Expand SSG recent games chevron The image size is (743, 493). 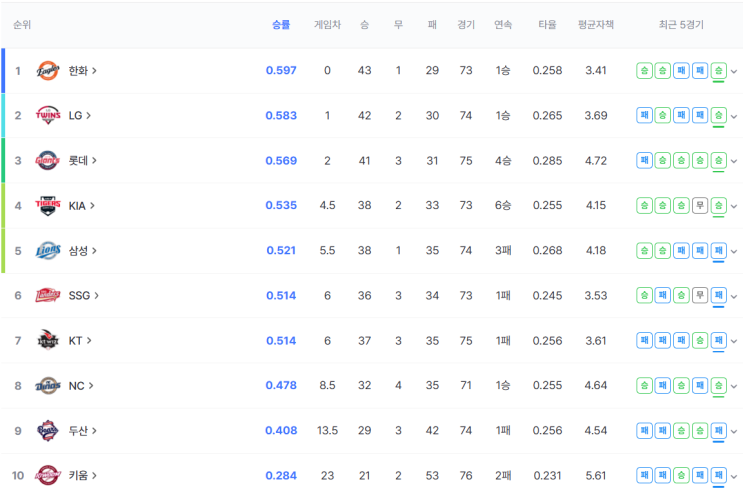click(734, 296)
